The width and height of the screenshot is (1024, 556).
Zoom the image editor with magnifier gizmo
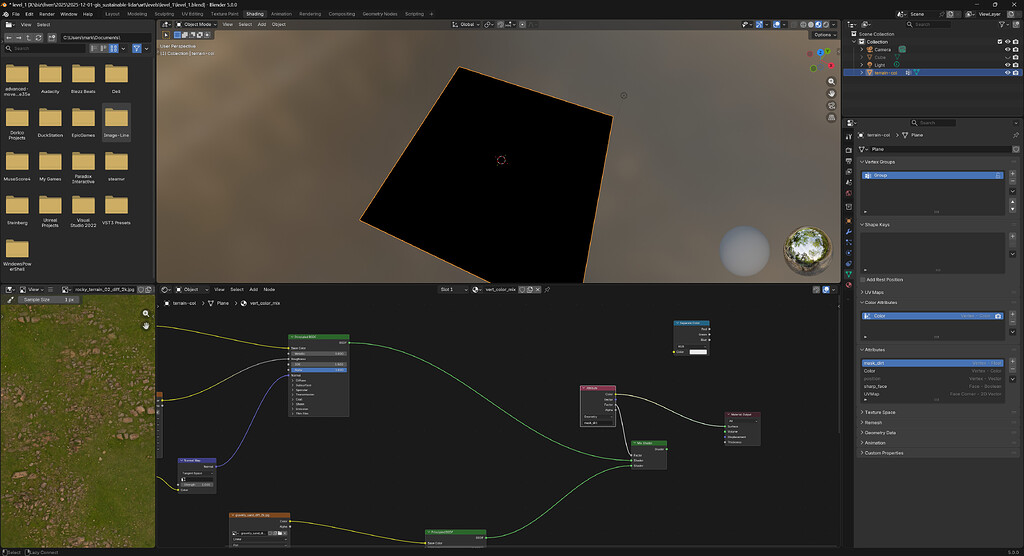(146, 314)
